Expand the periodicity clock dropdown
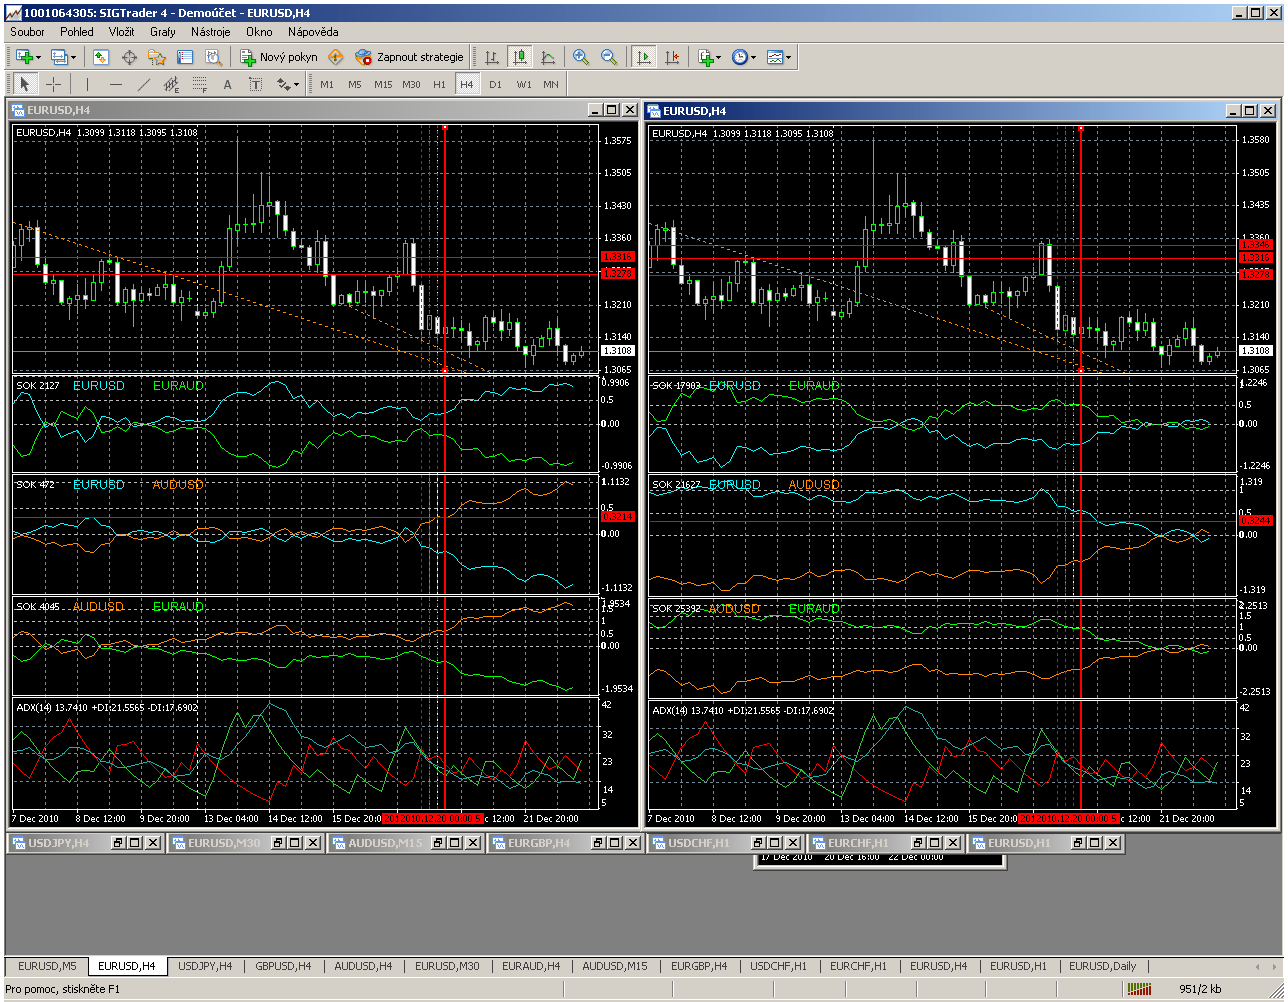 (x=753, y=58)
